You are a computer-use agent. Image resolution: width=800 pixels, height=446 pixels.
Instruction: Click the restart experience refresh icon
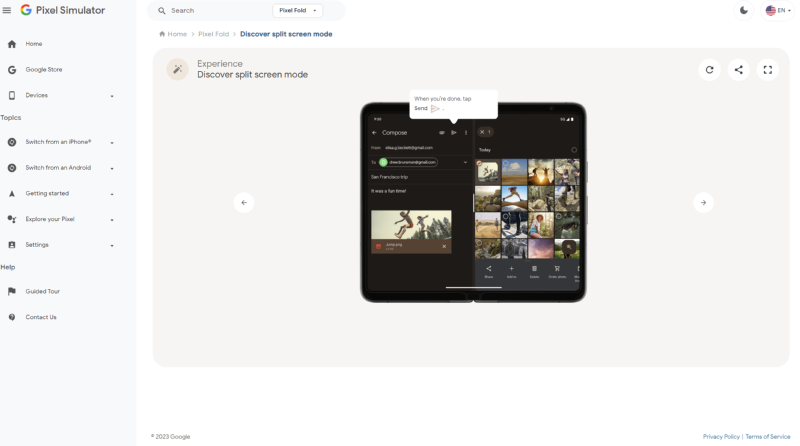pos(710,70)
